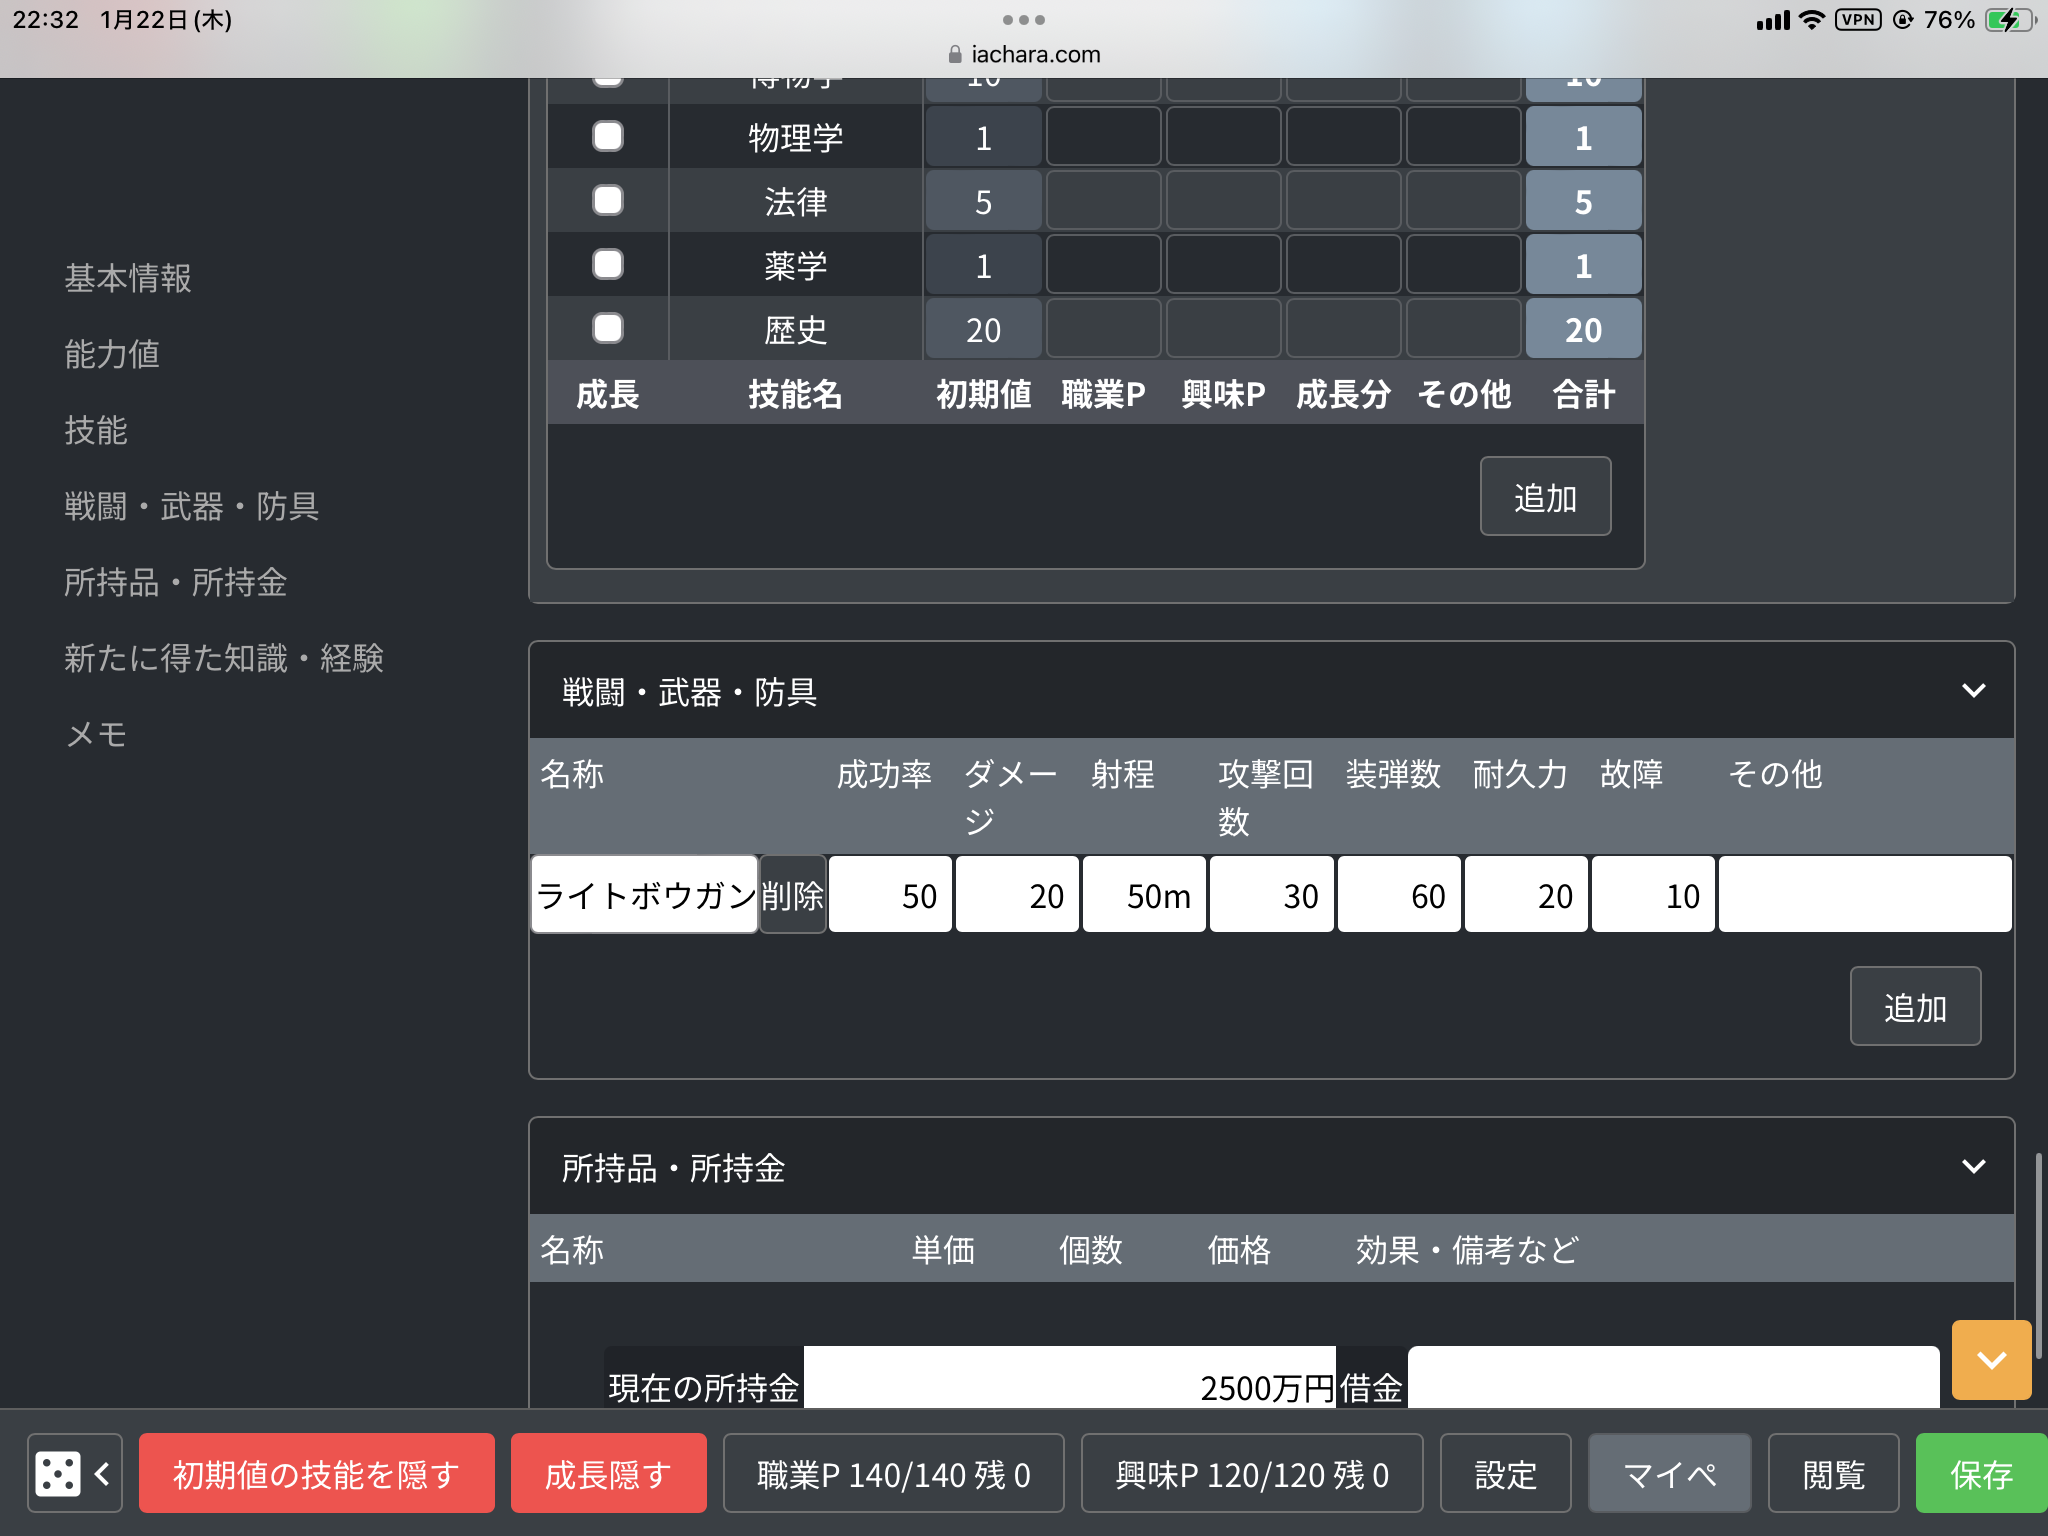This screenshot has height=1536, width=2048.
Task: Collapse the 戦闘・武器・防具 section
Action: (1972, 691)
